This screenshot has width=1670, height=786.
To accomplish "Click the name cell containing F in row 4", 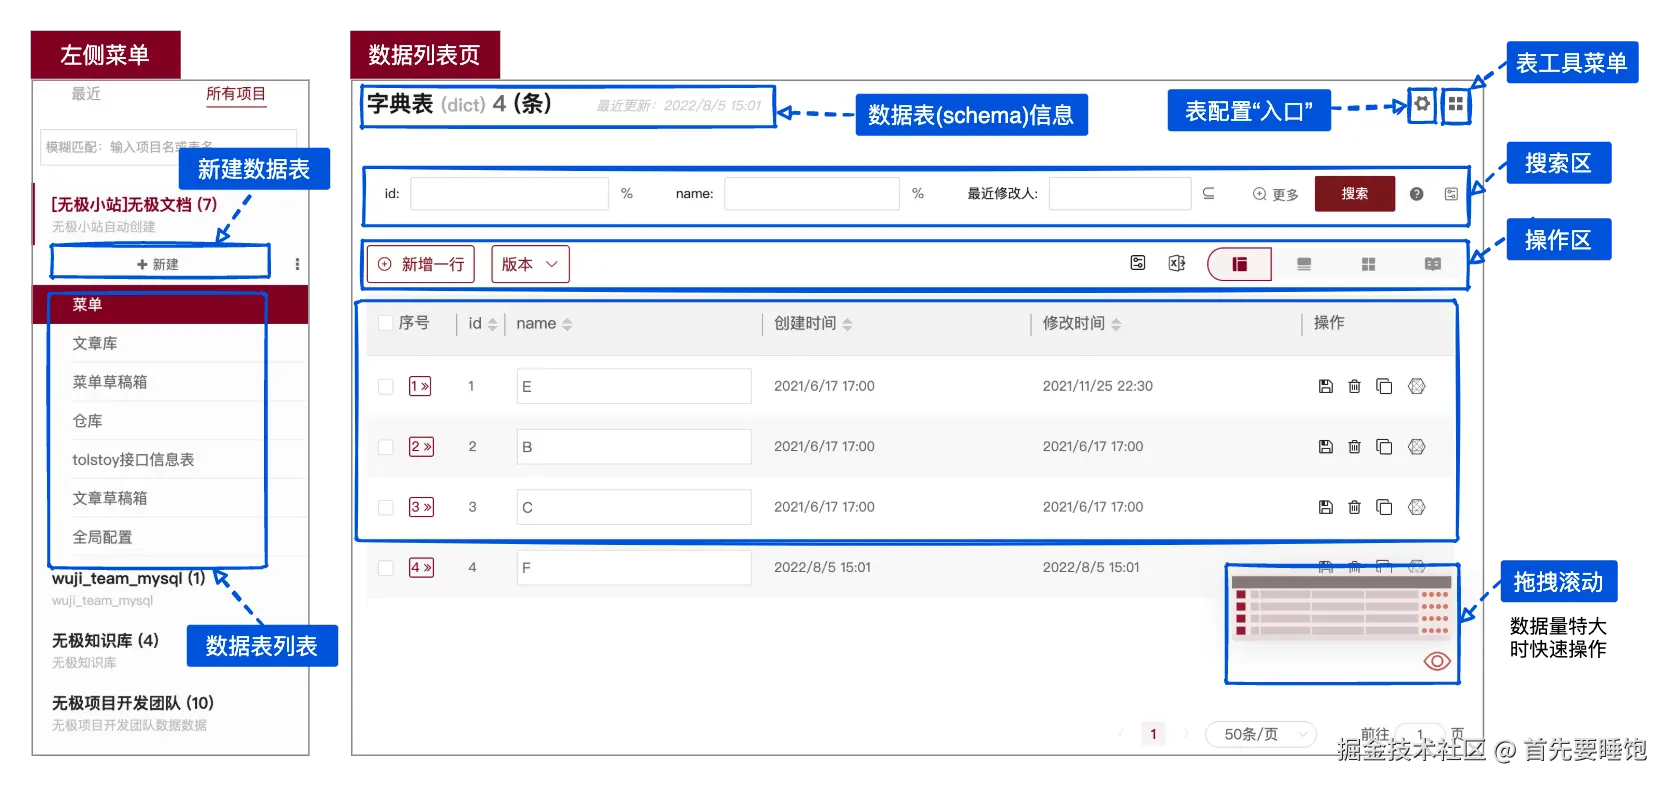I will click(x=634, y=568).
